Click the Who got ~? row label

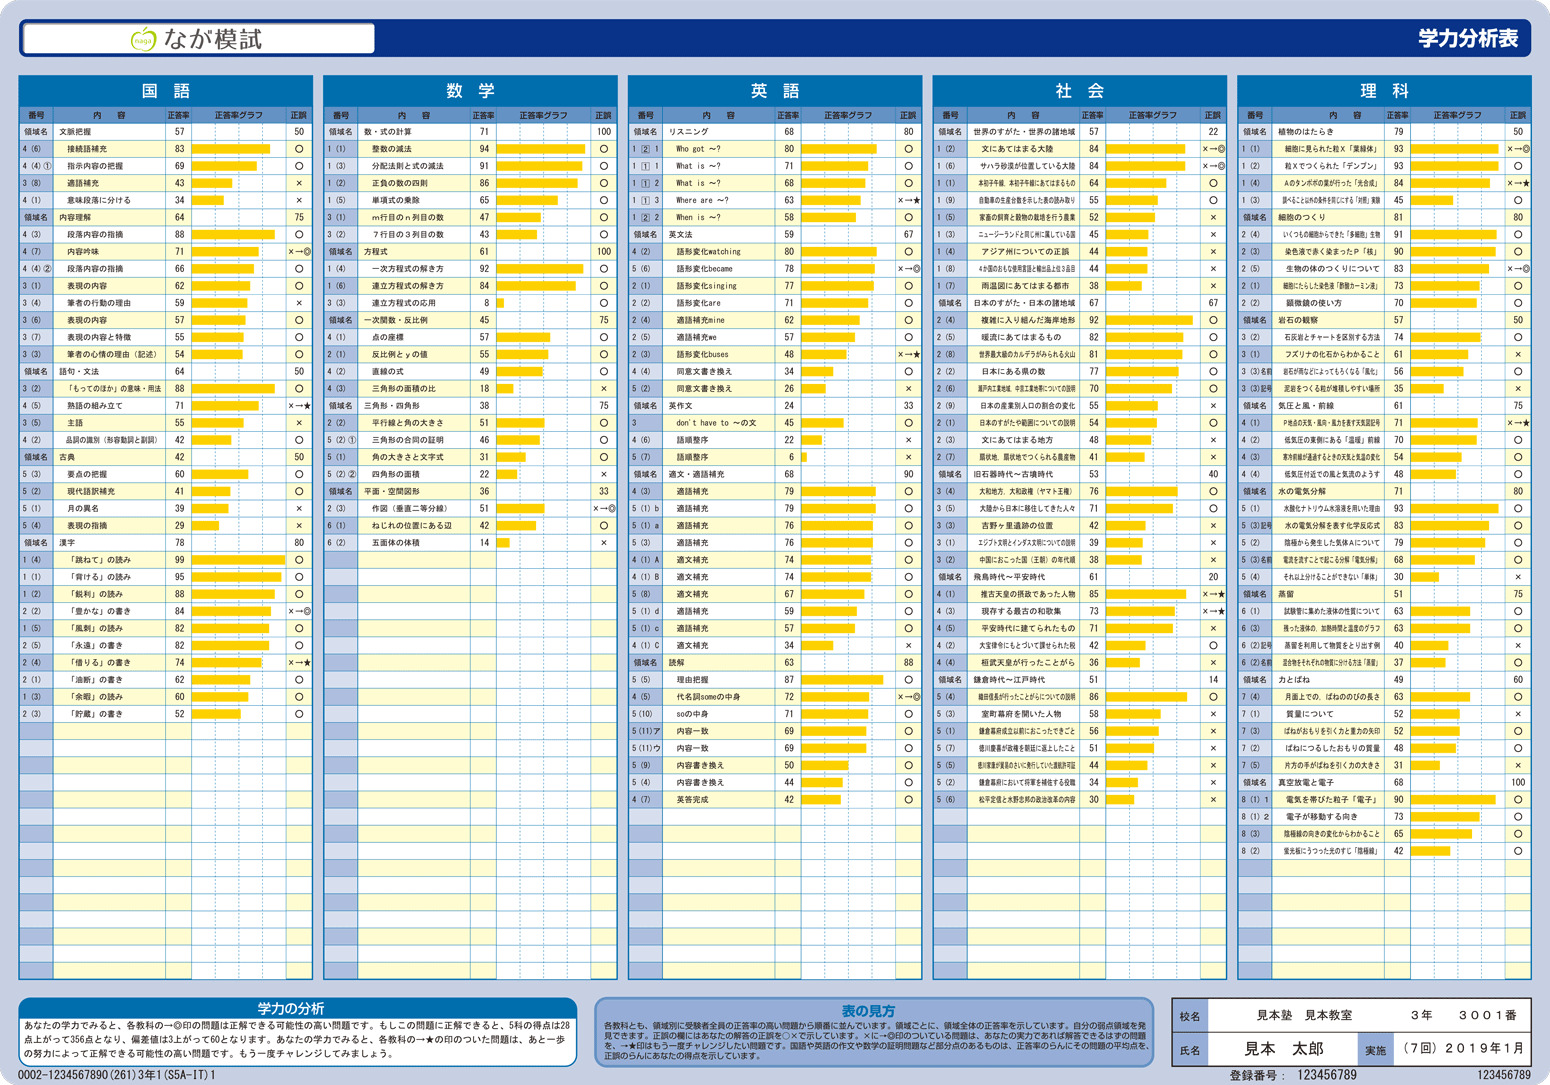[x=698, y=149]
